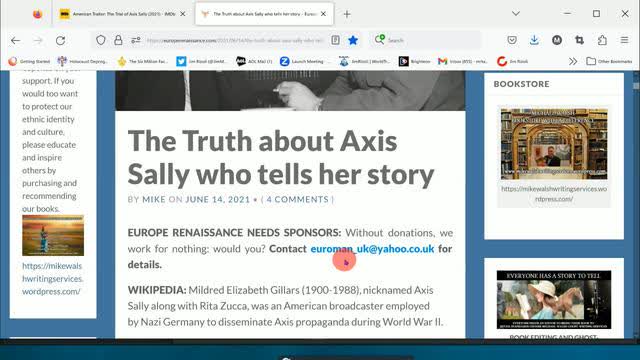Open the round M extension icon

(x=557, y=40)
